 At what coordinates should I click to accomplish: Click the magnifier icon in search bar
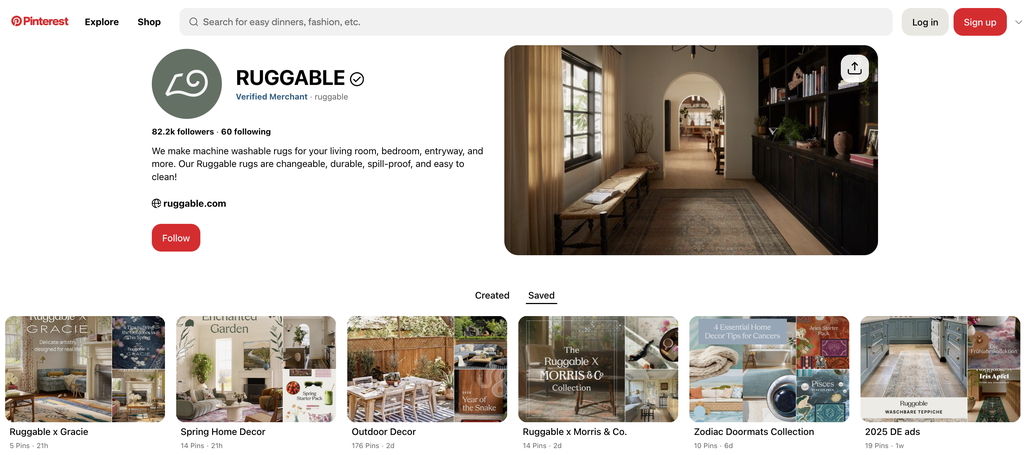click(x=193, y=22)
